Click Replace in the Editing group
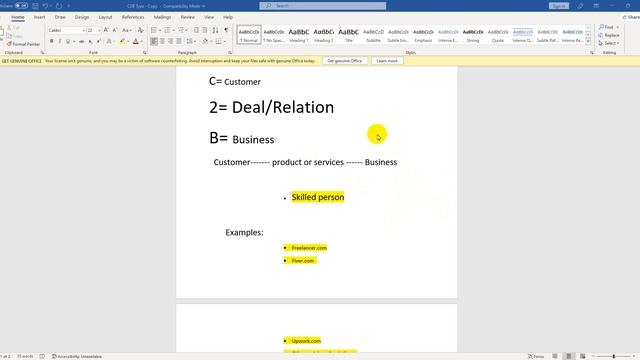Viewport: 640px width, 360px height. [x=609, y=35]
